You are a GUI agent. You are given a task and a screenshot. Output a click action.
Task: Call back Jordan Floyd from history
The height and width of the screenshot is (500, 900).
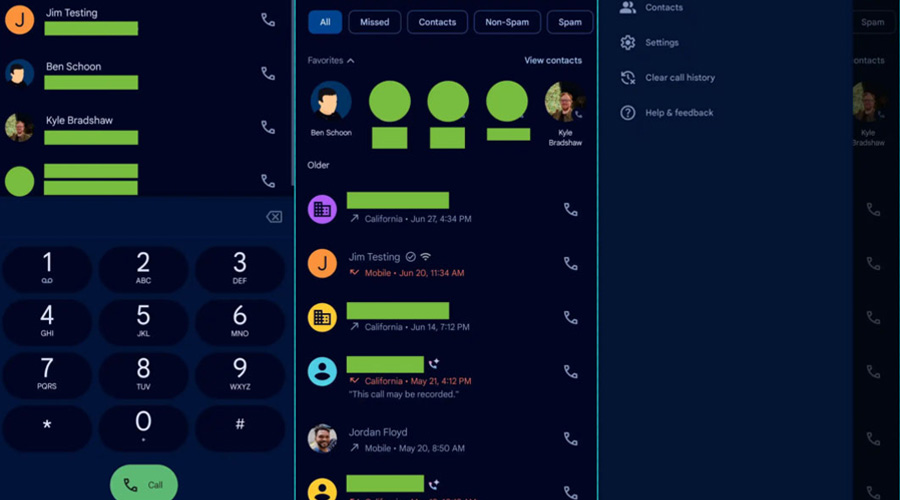click(570, 438)
